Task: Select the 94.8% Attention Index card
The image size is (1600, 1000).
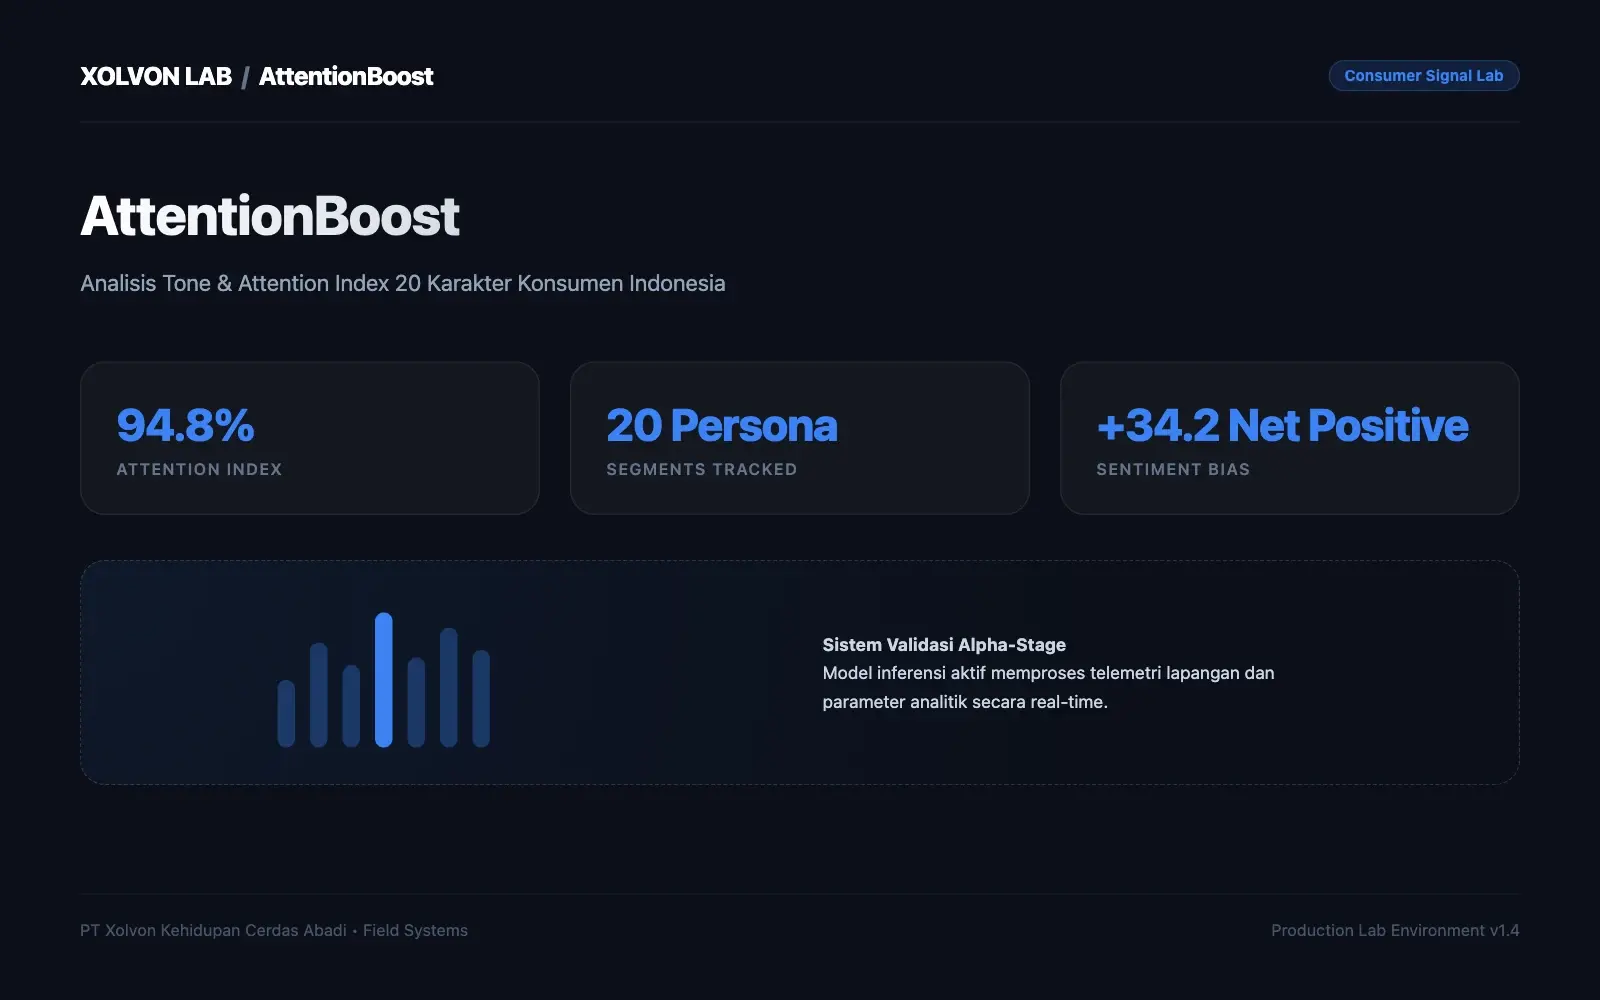Action: click(310, 438)
